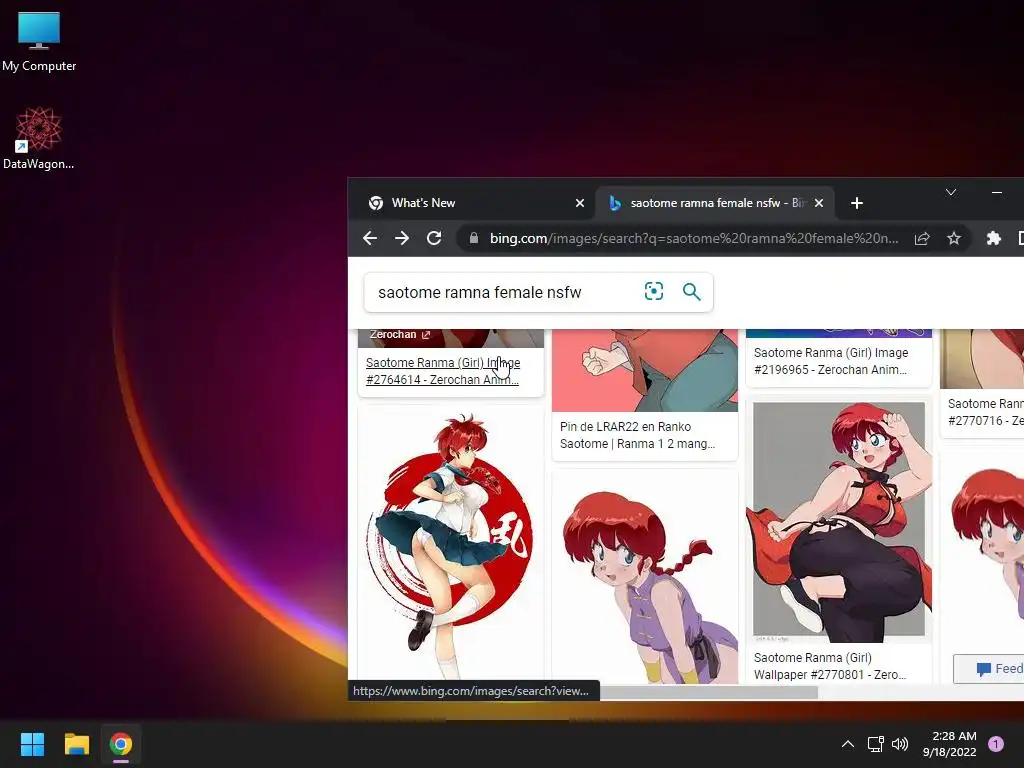1024x768 pixels.
Task: Go back in Chrome
Action: (370, 238)
